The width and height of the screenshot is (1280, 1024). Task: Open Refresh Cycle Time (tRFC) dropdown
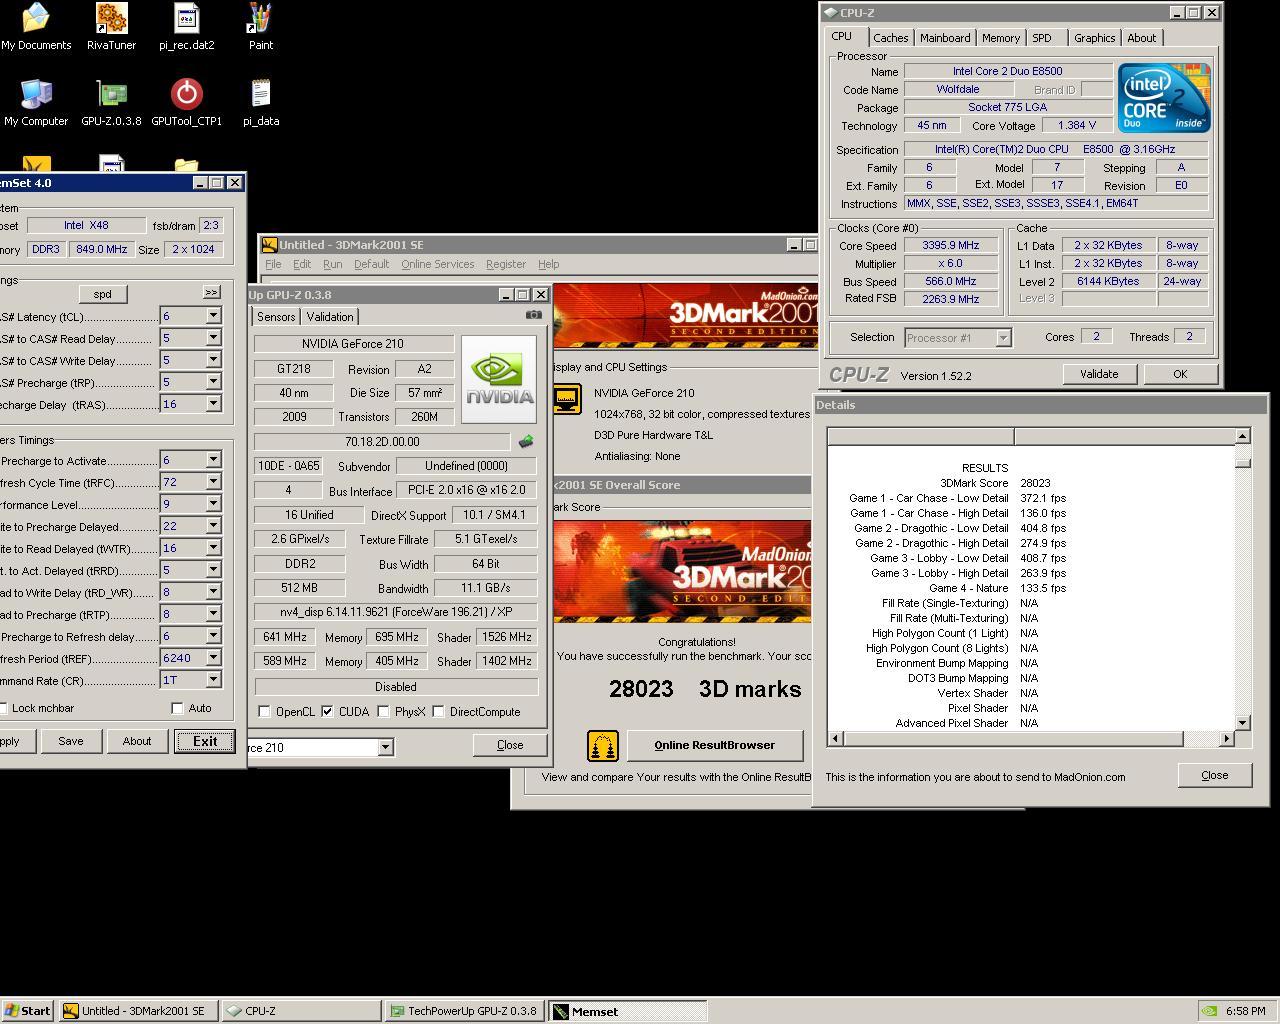[x=213, y=482]
